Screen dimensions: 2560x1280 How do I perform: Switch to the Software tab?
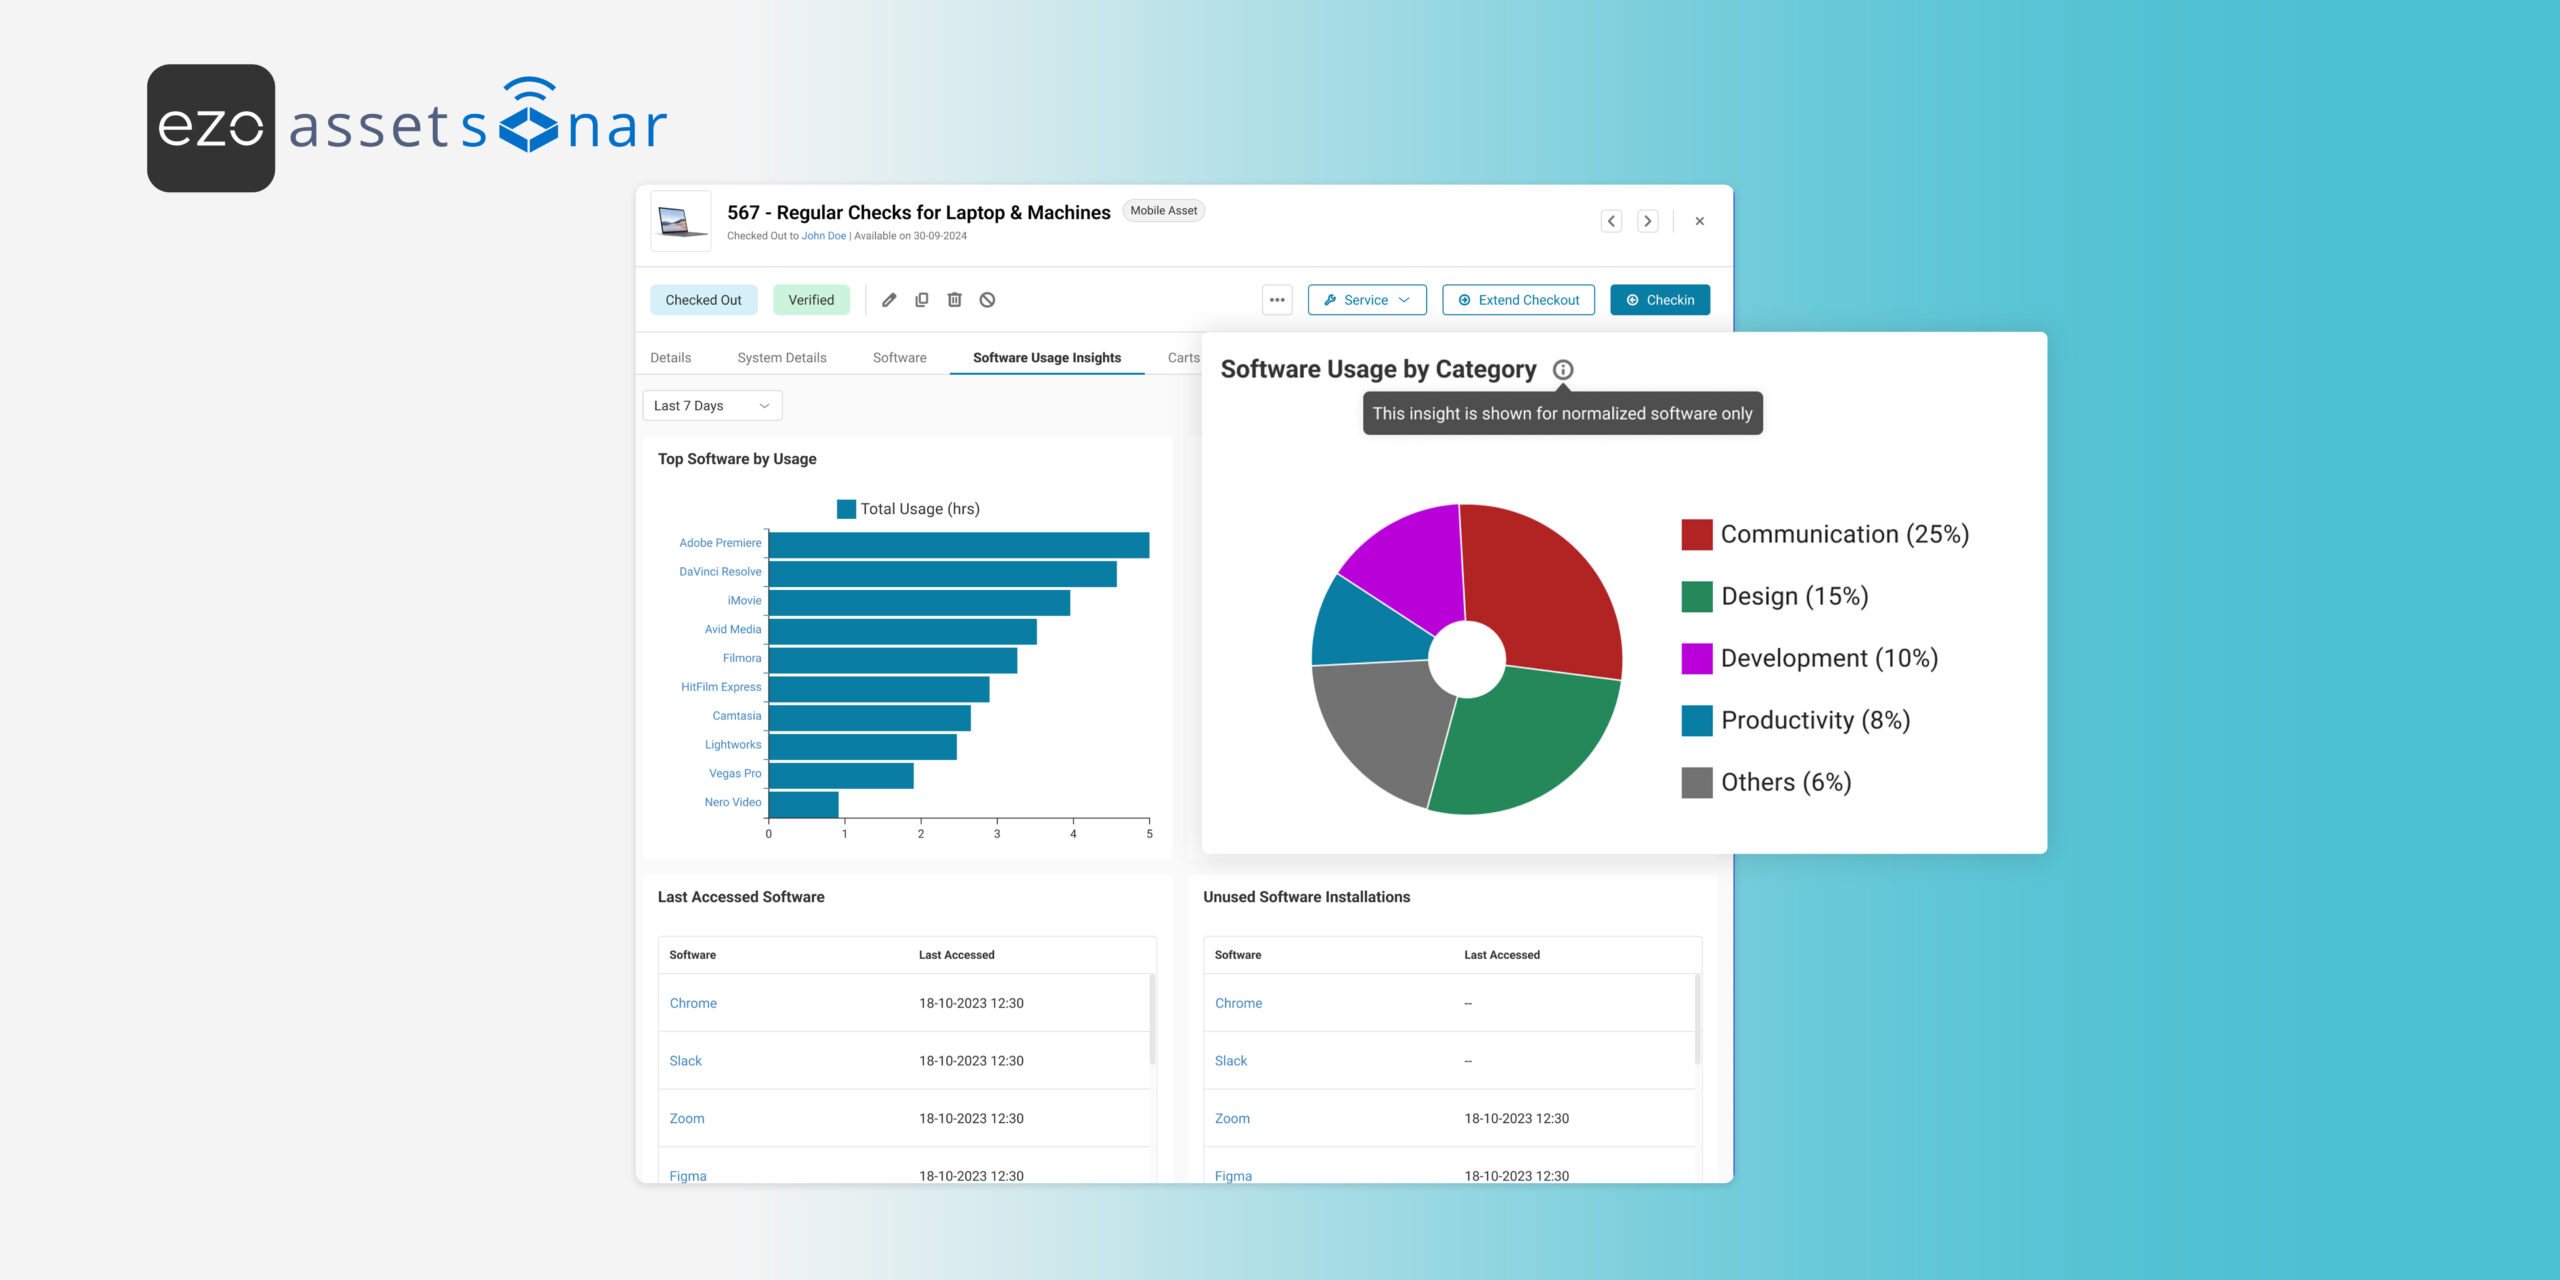click(900, 358)
